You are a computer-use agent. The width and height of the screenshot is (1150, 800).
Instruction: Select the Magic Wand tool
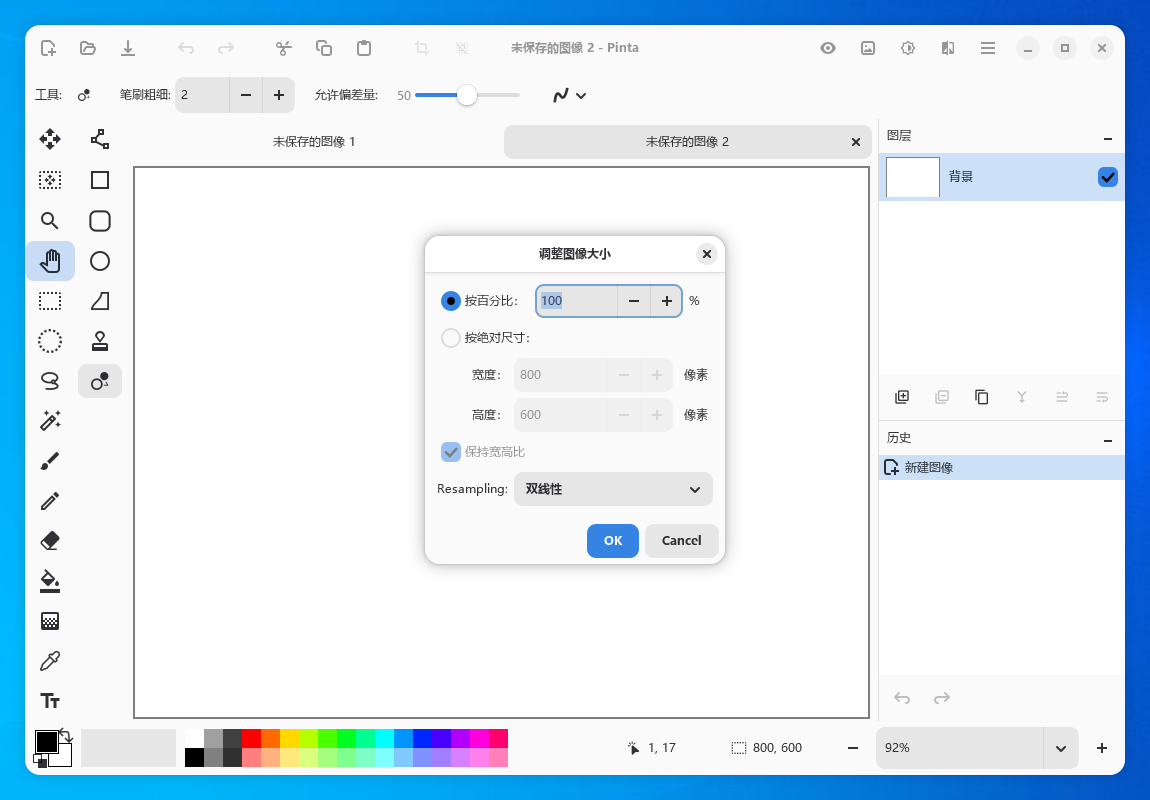pyautogui.click(x=50, y=421)
